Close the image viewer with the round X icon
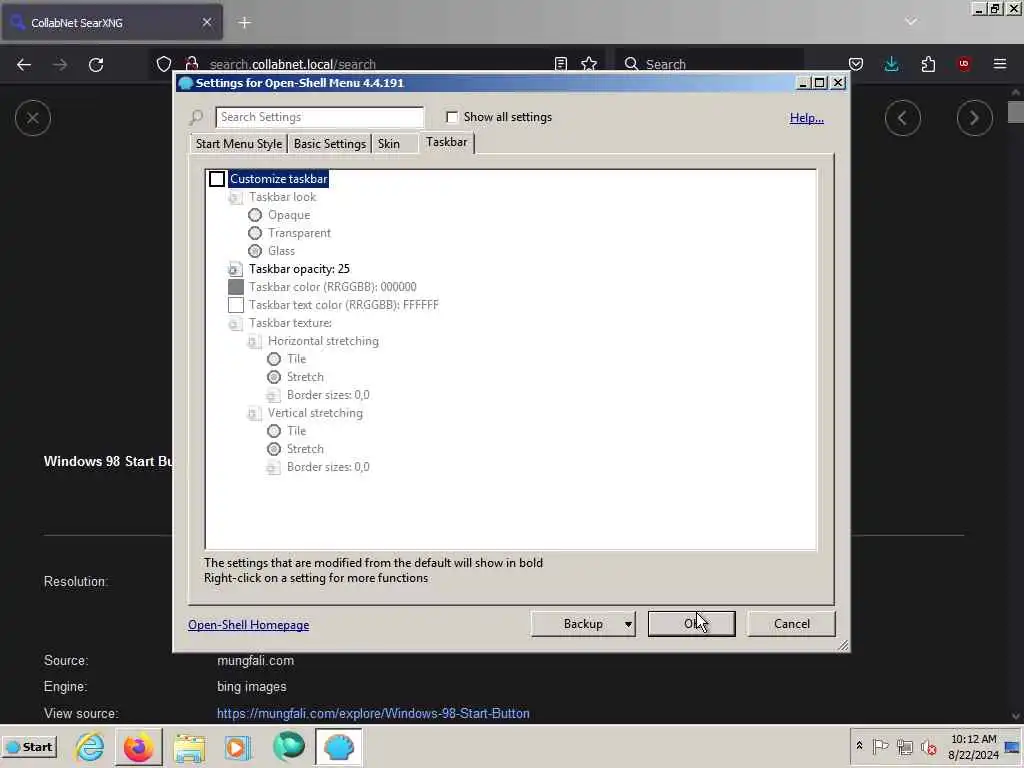1024x768 pixels. click(33, 118)
